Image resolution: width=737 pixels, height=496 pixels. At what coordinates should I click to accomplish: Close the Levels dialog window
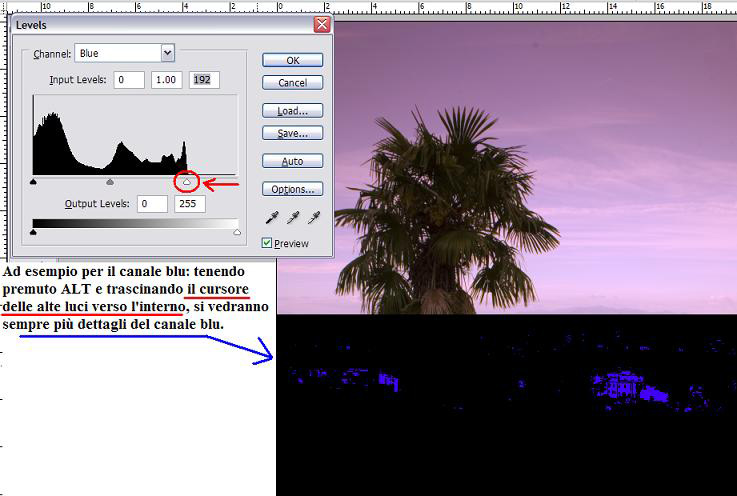click(321, 24)
